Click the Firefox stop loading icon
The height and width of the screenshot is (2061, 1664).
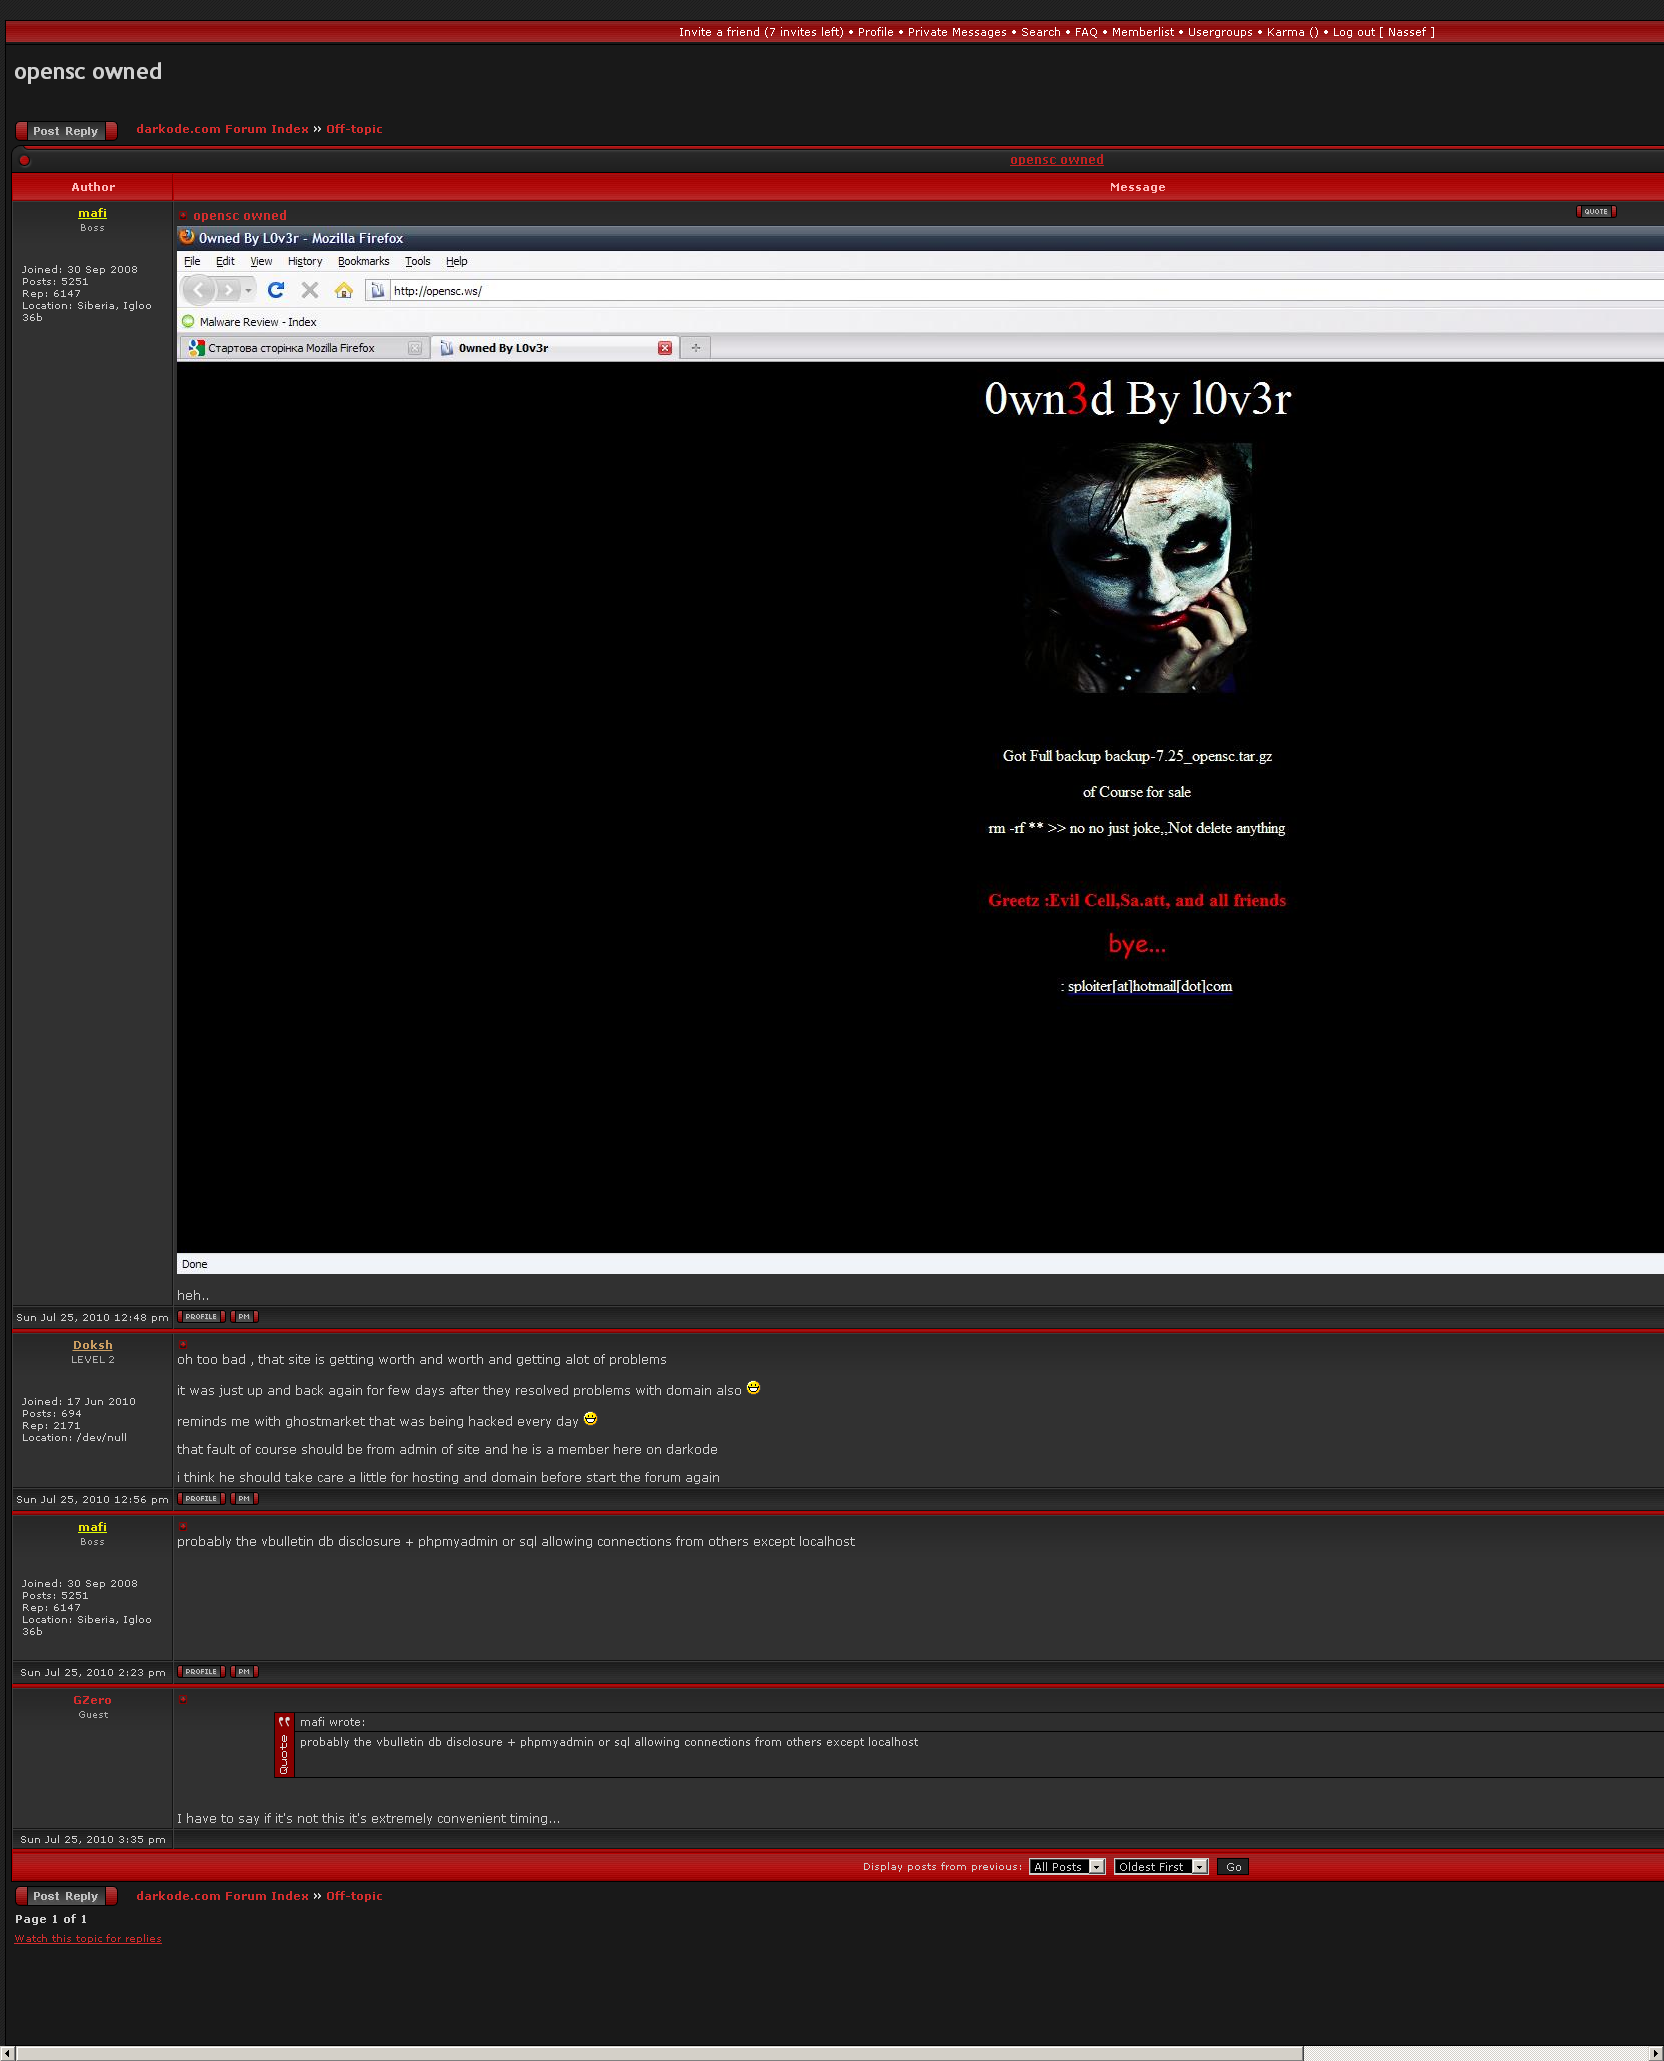pos(310,290)
